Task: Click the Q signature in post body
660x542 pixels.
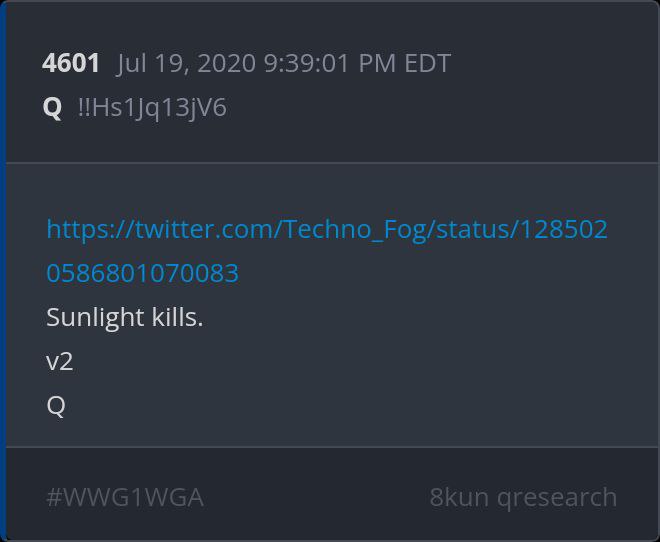Action: coord(56,406)
